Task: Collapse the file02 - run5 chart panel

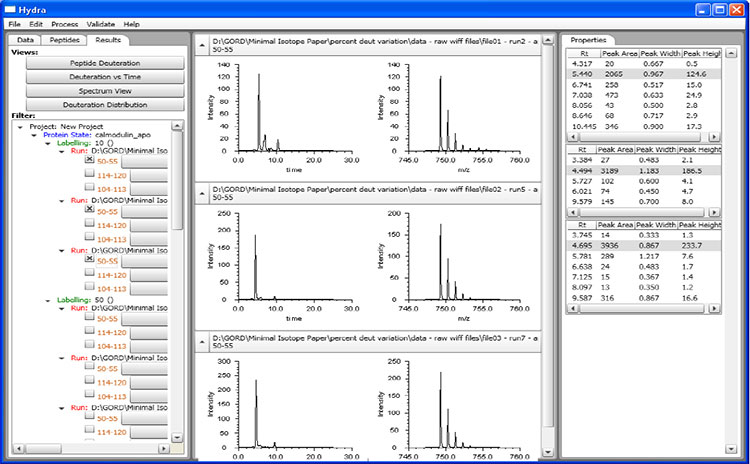Action: (x=202, y=194)
